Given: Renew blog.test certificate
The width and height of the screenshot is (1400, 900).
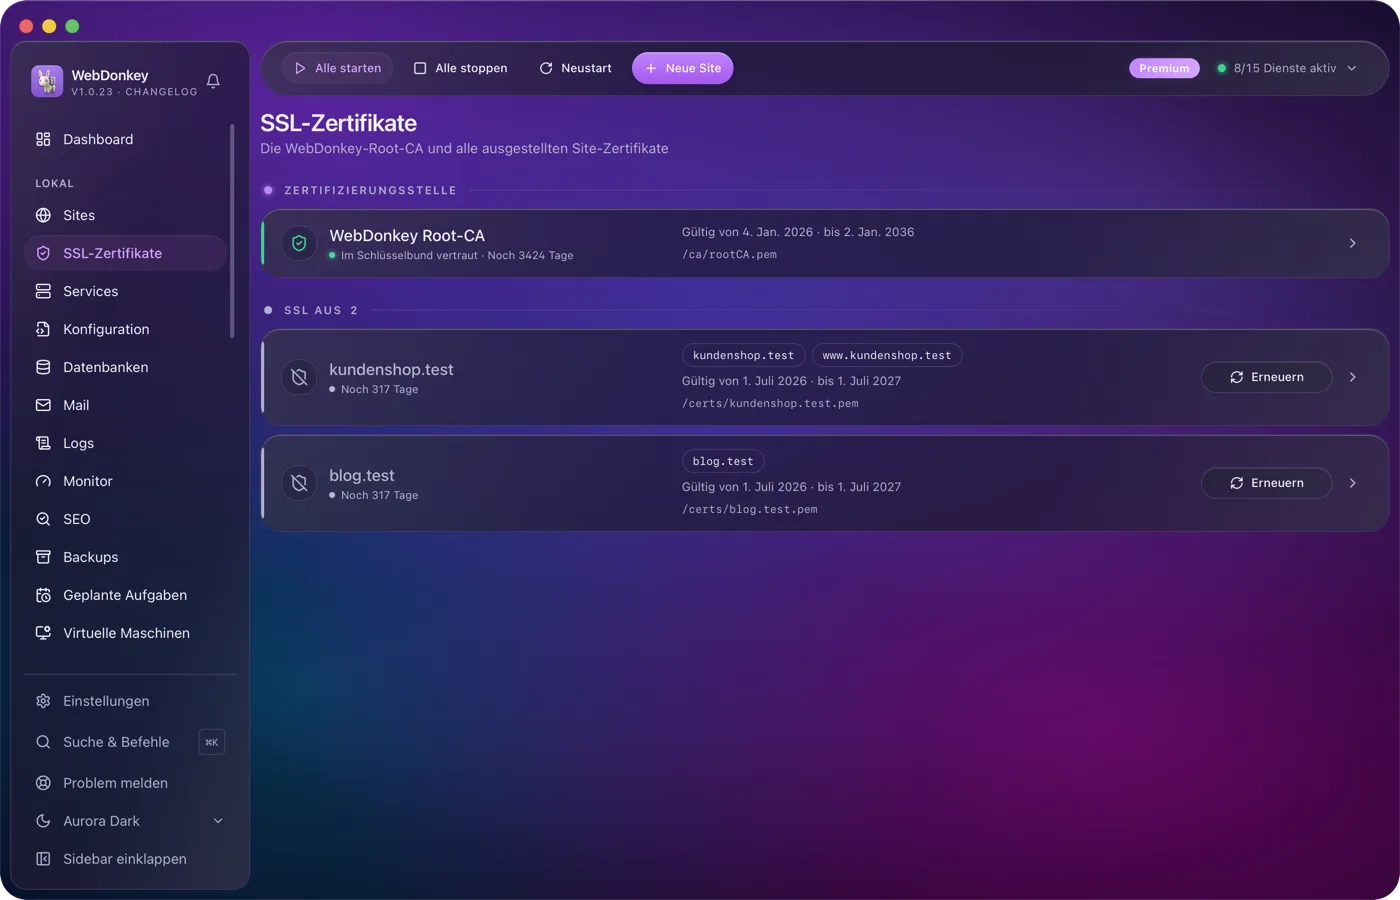Looking at the screenshot, I should [x=1266, y=483].
